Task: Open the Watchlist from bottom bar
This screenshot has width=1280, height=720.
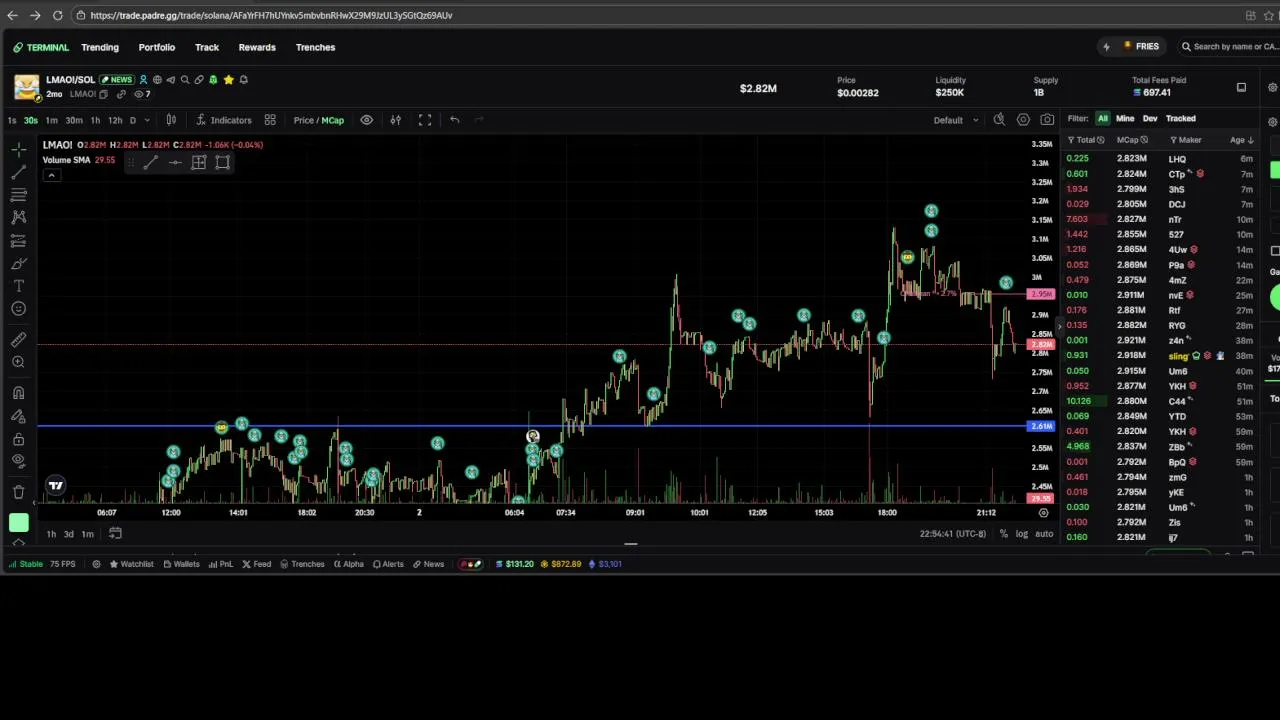Action: pyautogui.click(x=131, y=564)
